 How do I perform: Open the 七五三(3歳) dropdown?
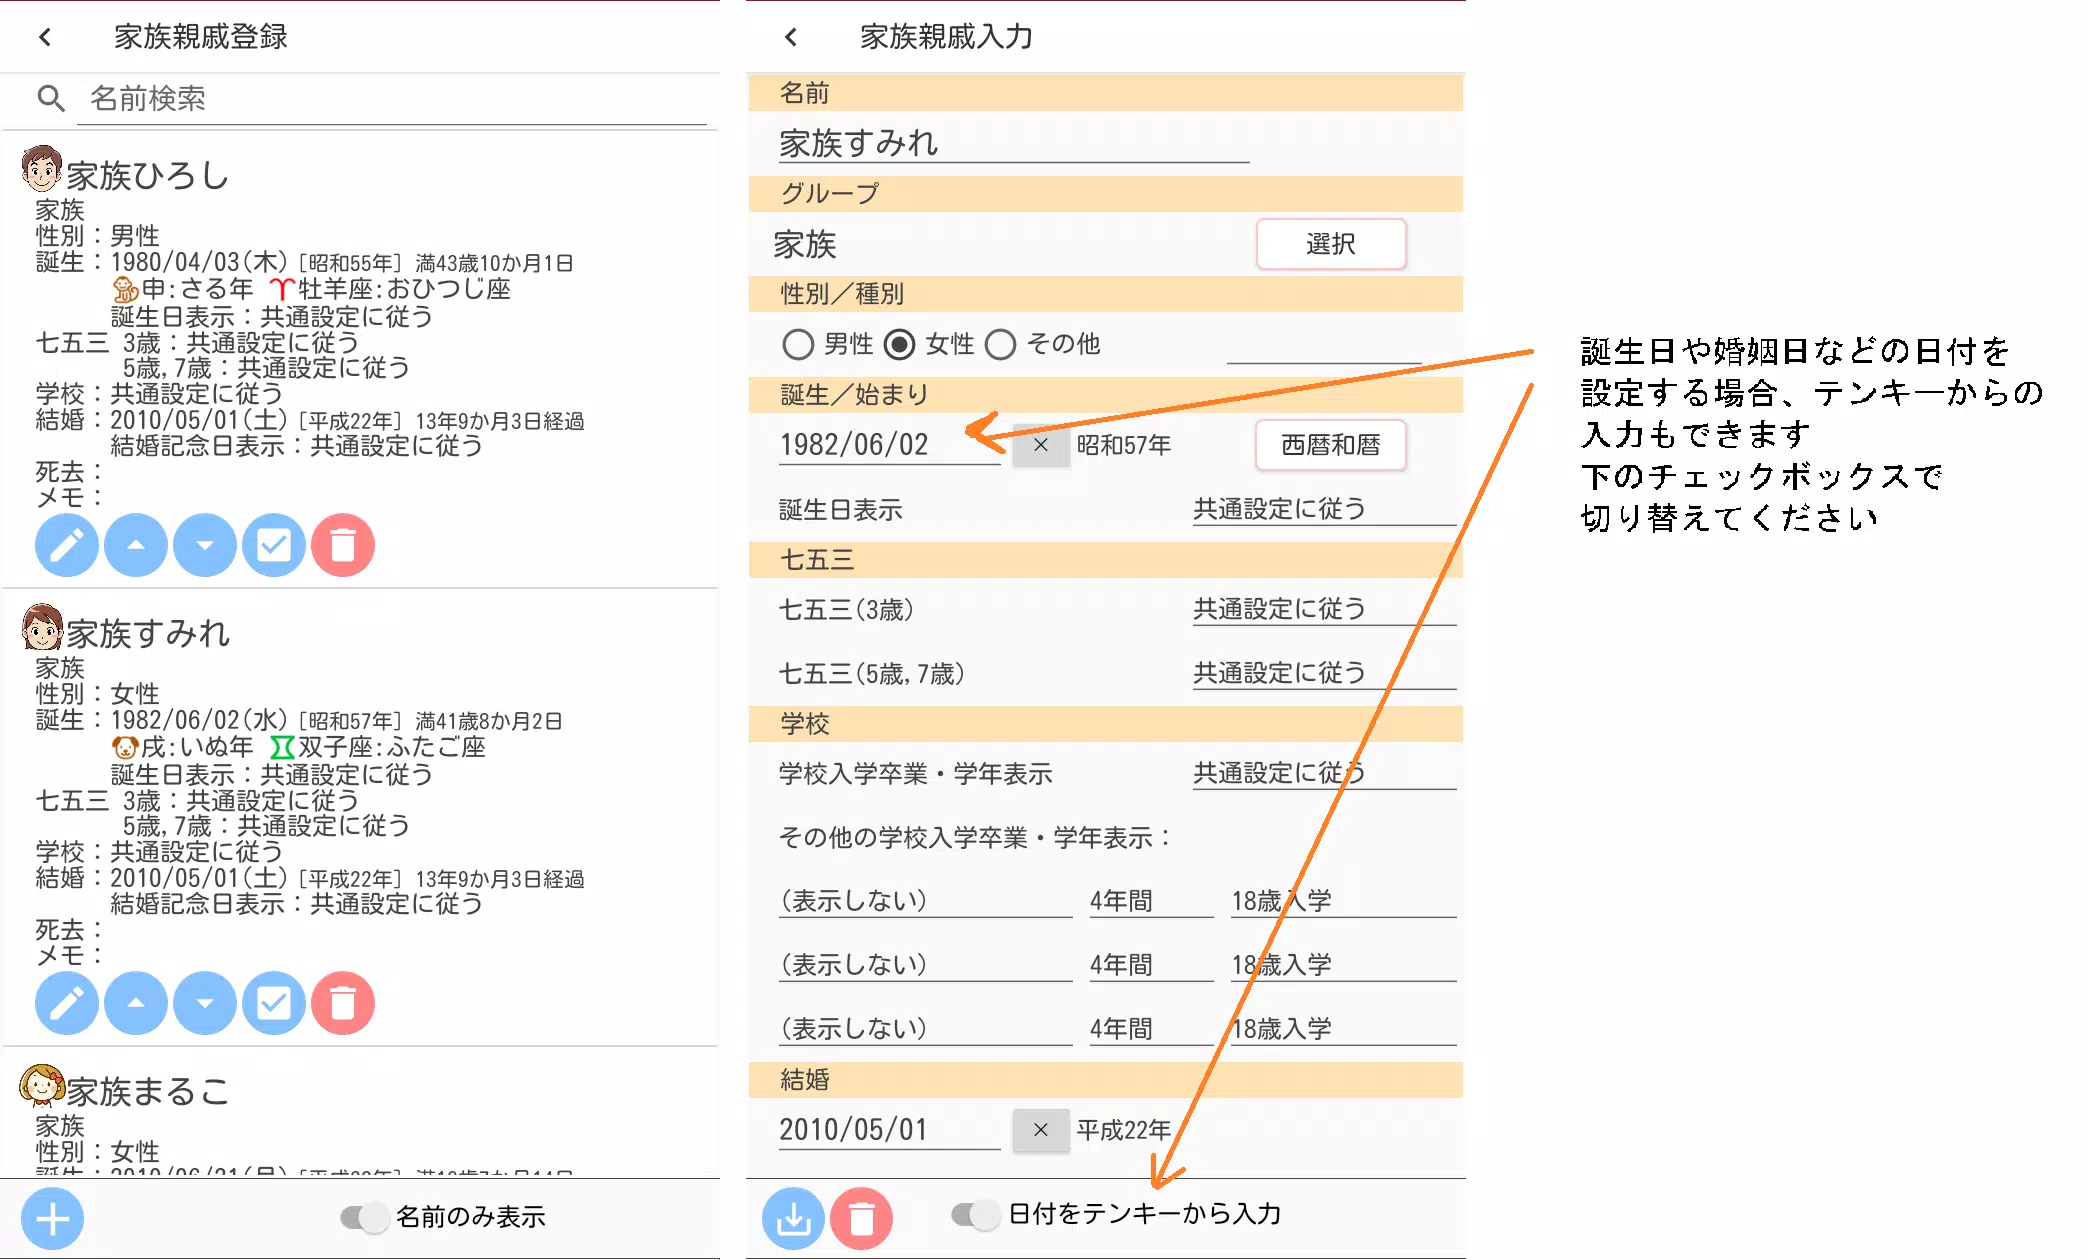(x=1323, y=609)
